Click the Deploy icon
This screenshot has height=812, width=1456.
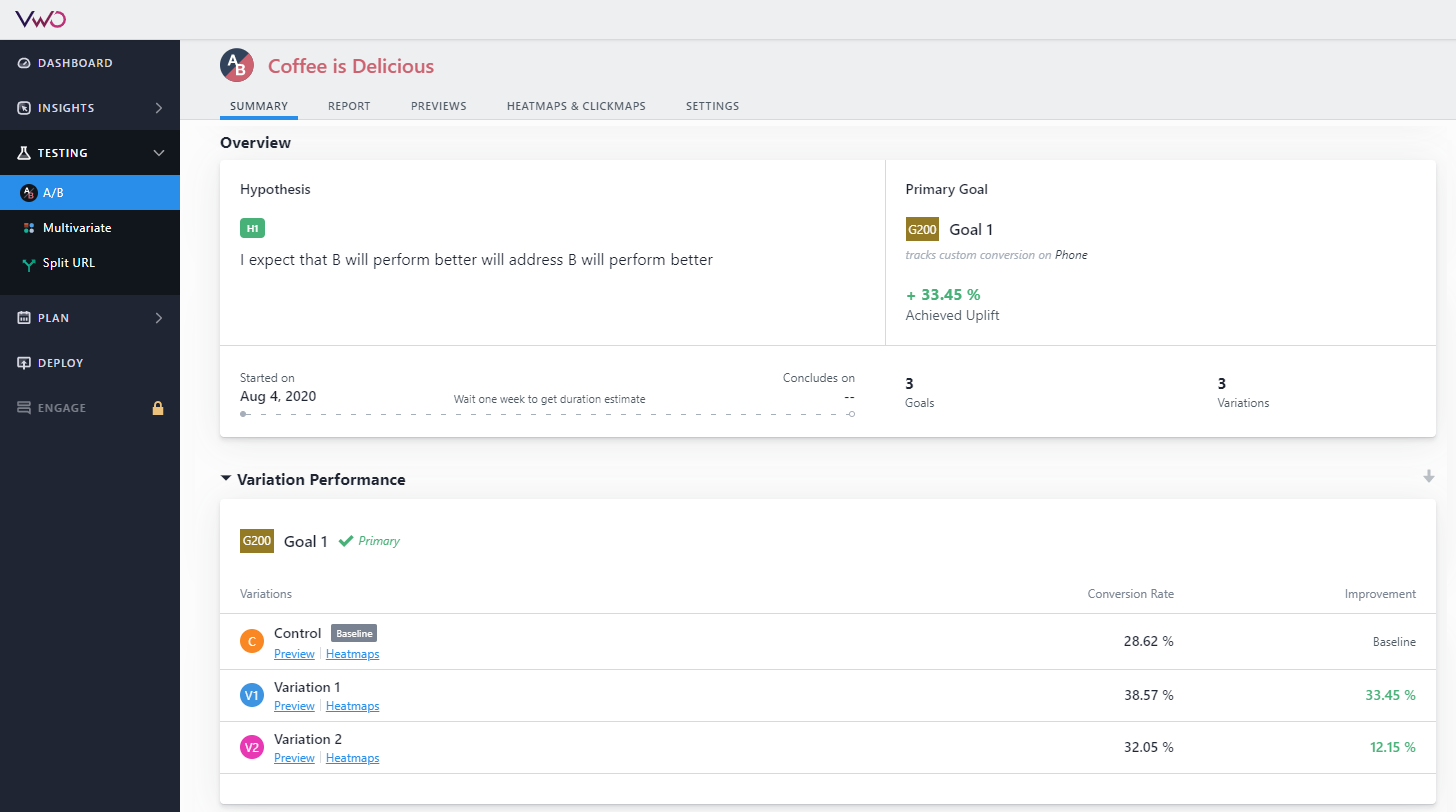click(24, 363)
